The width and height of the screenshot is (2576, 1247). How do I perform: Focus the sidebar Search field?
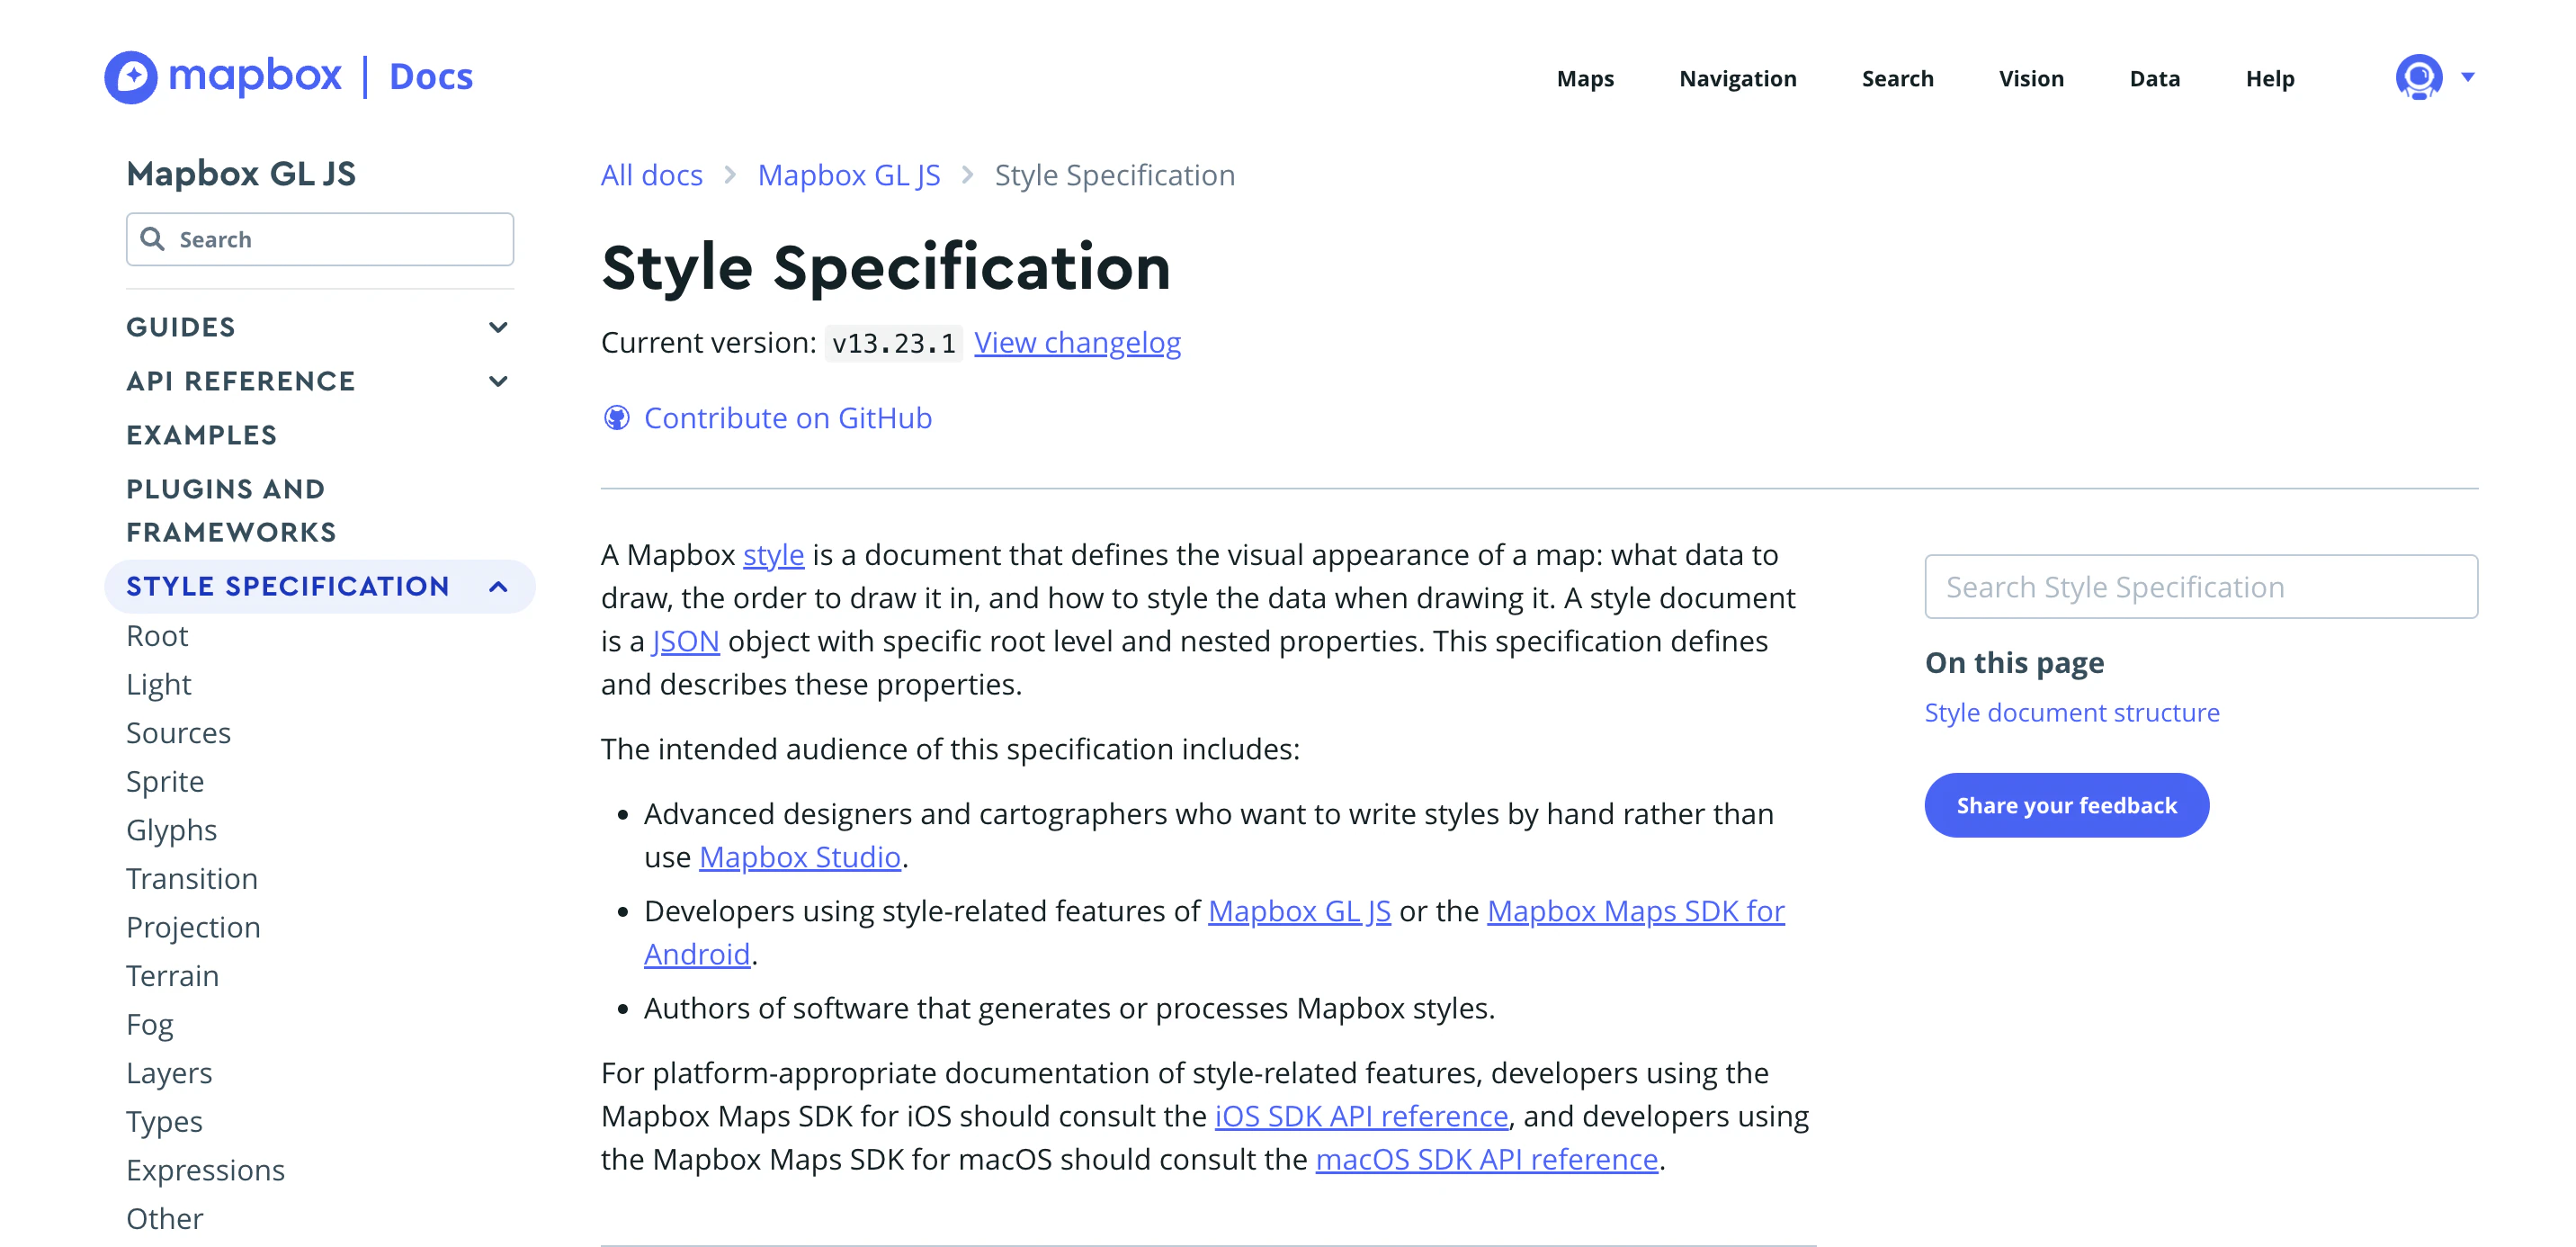320,239
